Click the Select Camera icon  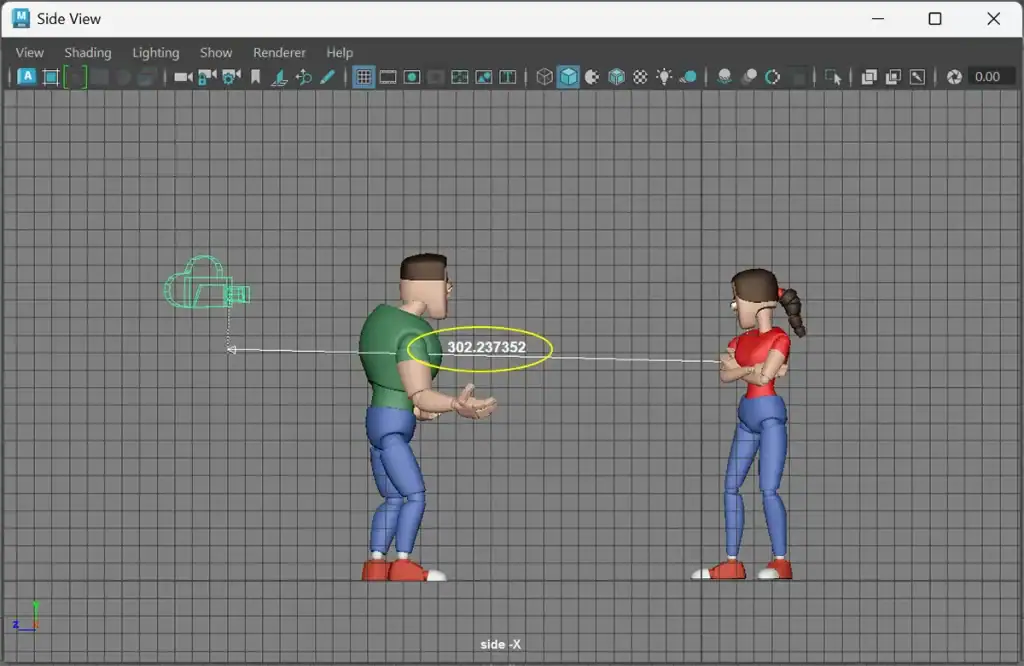click(183, 77)
